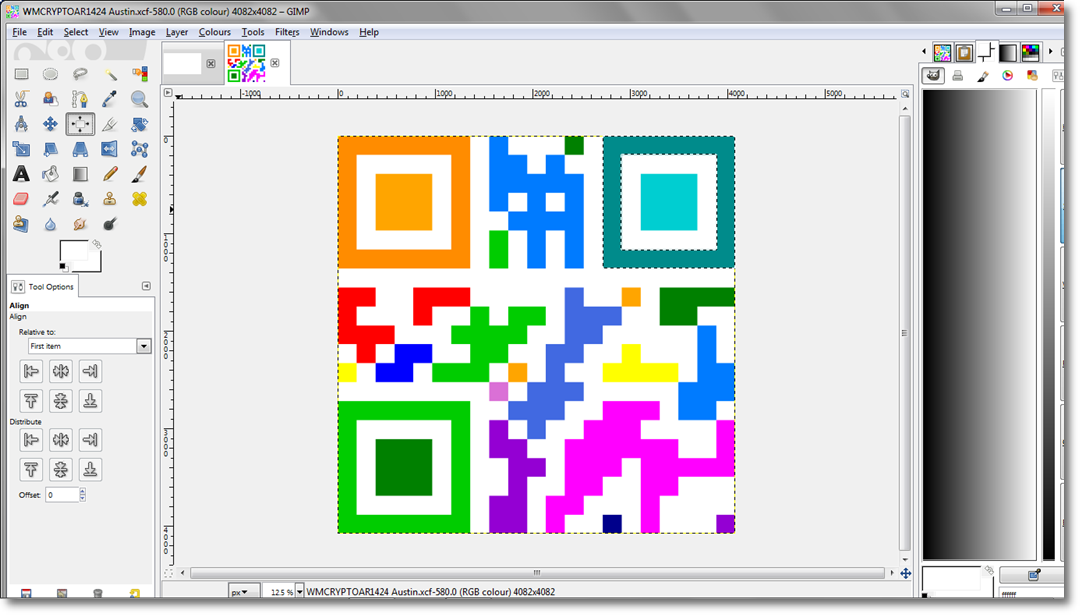
Task: Open the zoom percentage dropdown arrow
Action: 300,592
